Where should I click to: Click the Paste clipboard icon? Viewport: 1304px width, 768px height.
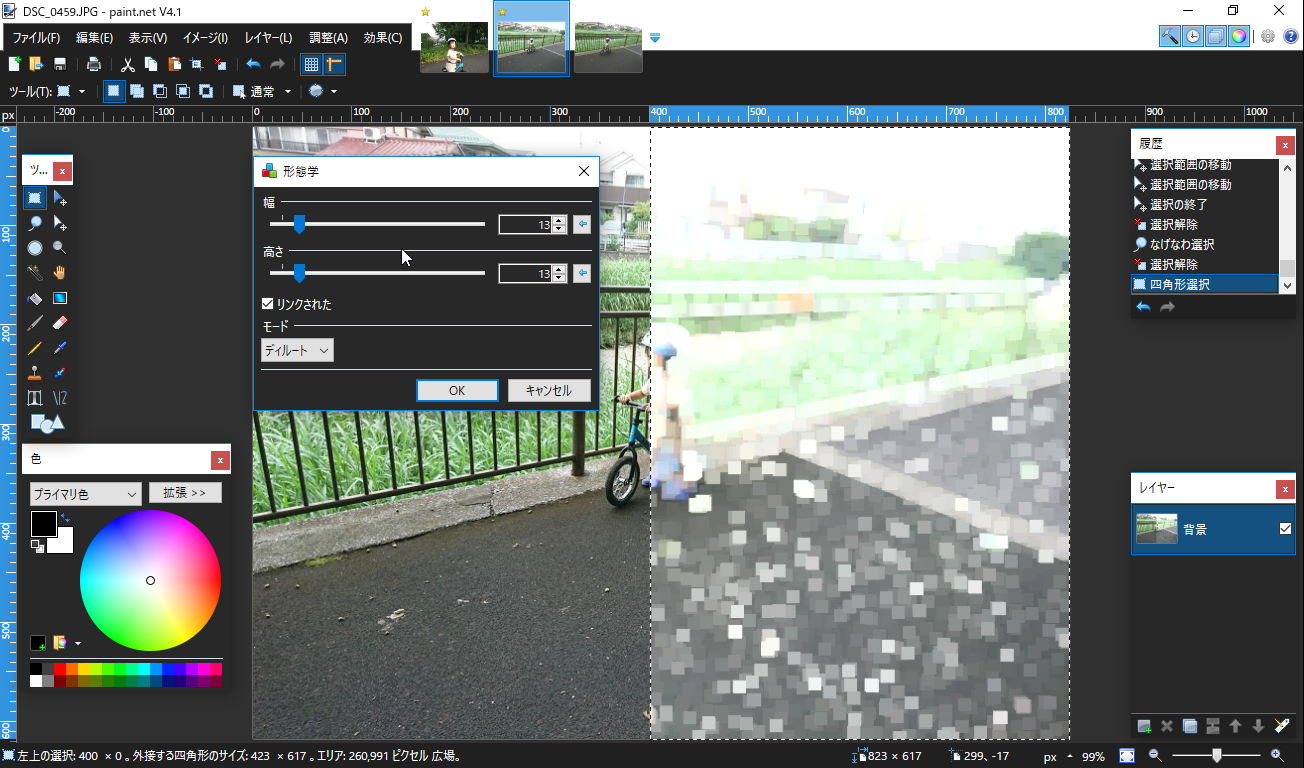174,64
